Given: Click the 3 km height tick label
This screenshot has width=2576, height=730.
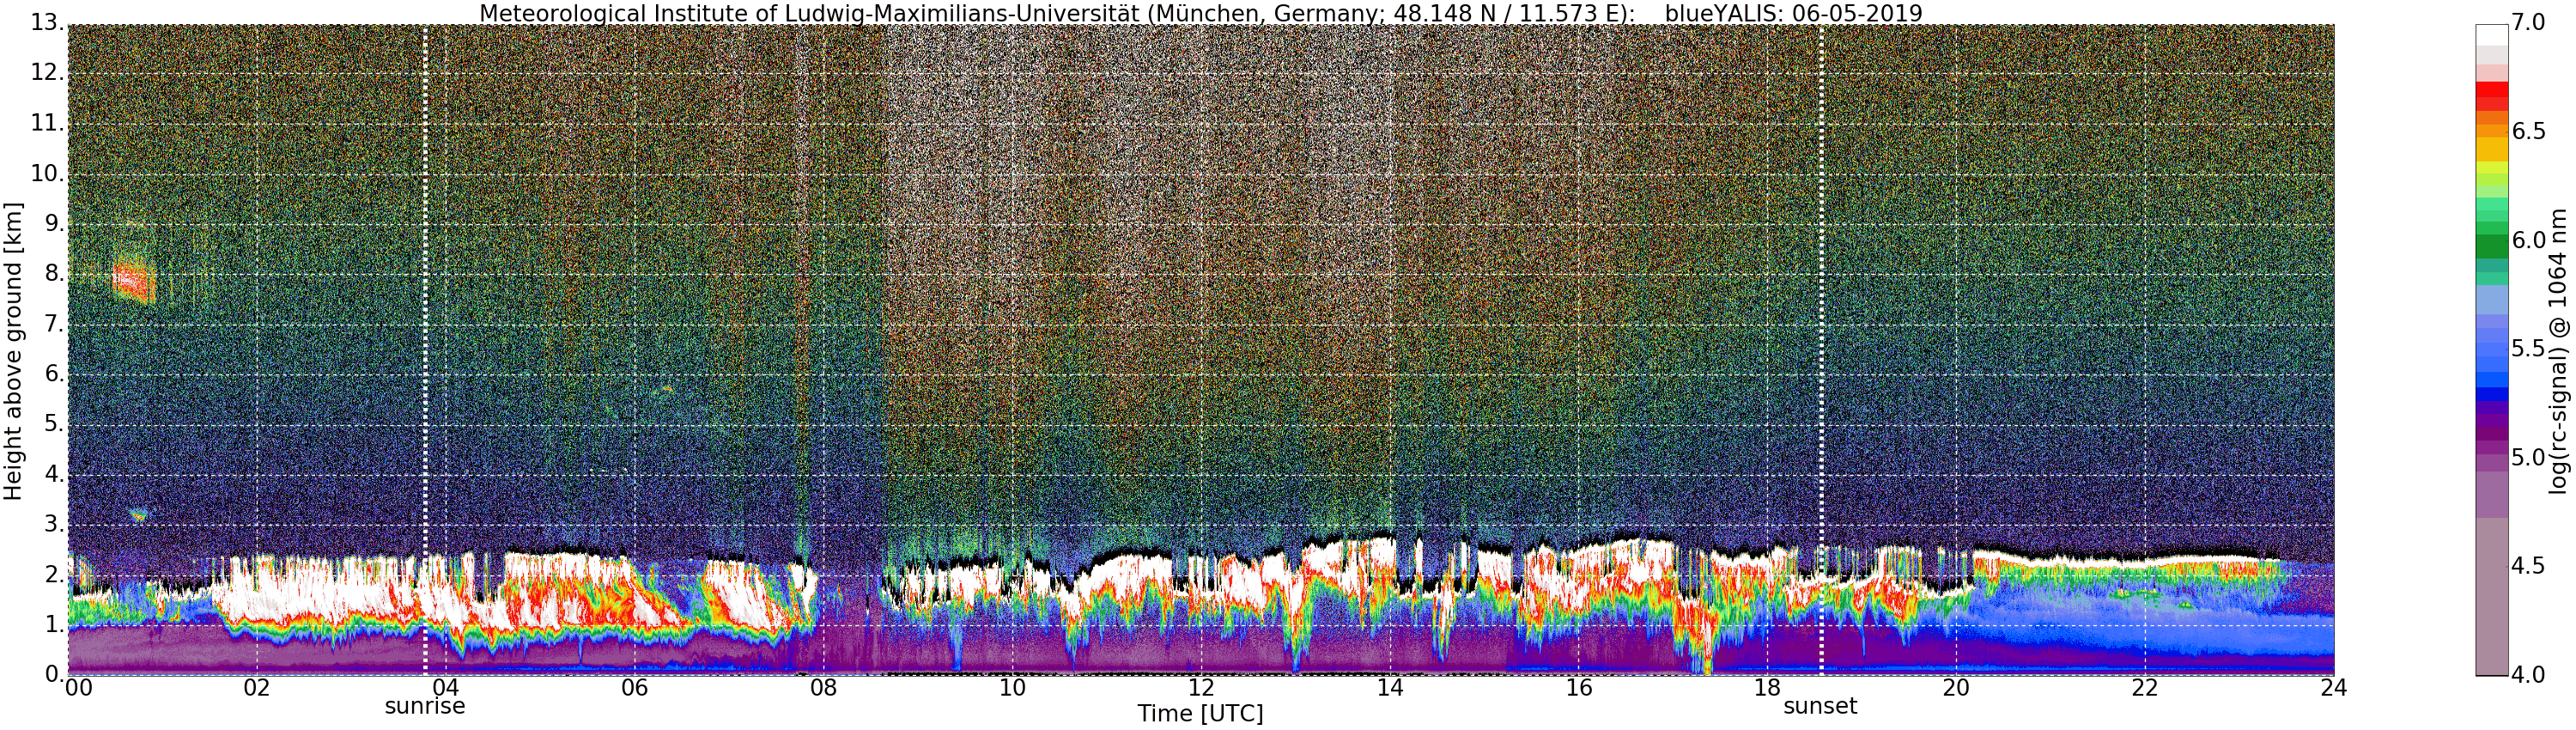Looking at the screenshot, I should (x=54, y=525).
